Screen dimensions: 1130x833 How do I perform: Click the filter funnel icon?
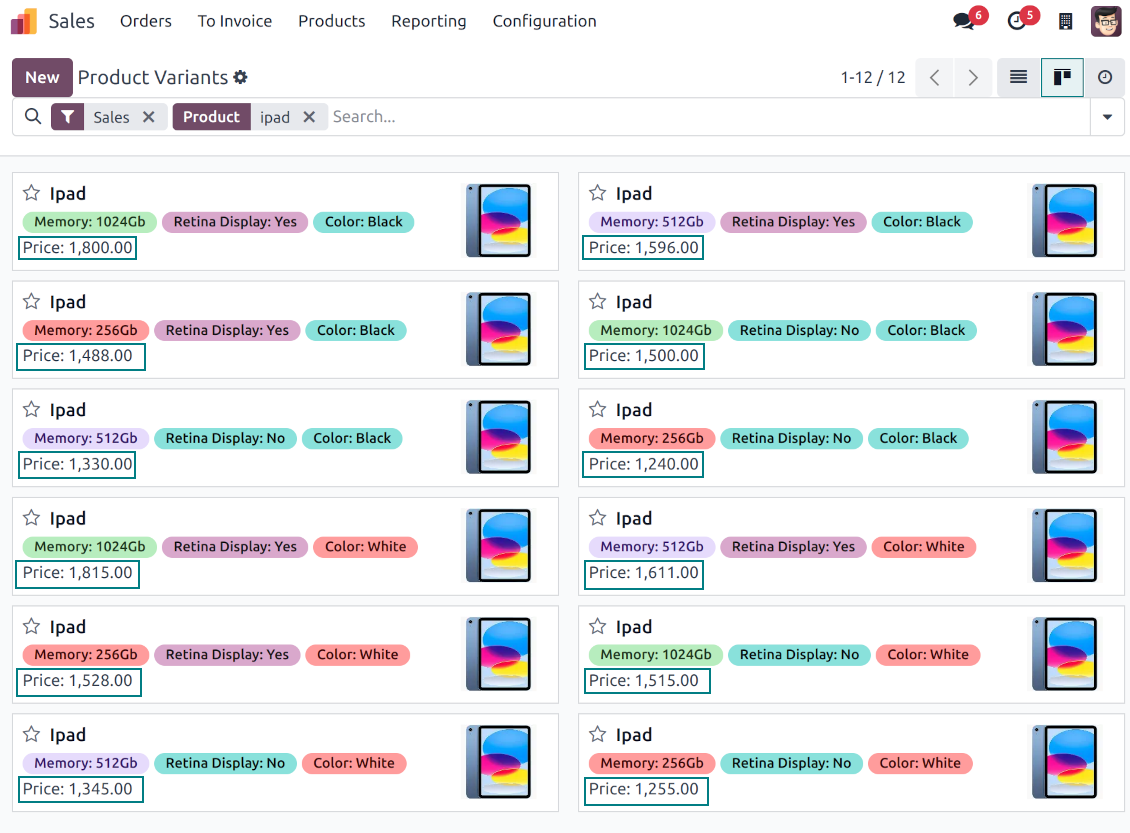coord(67,117)
